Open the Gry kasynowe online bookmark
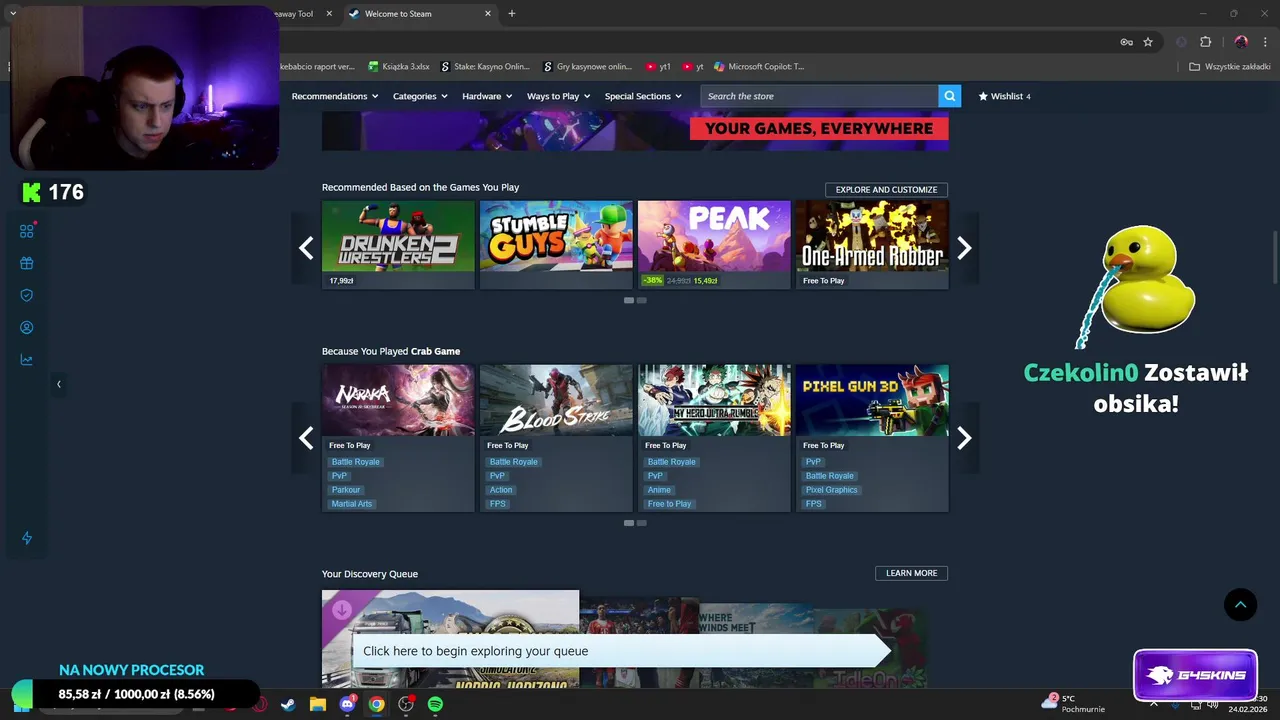 click(x=587, y=67)
